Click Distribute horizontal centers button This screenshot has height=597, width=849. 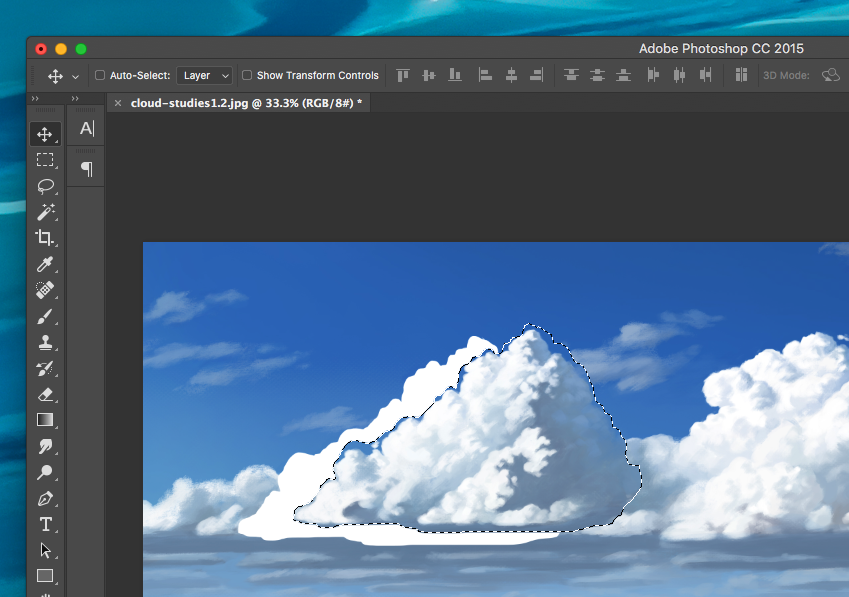coord(680,75)
